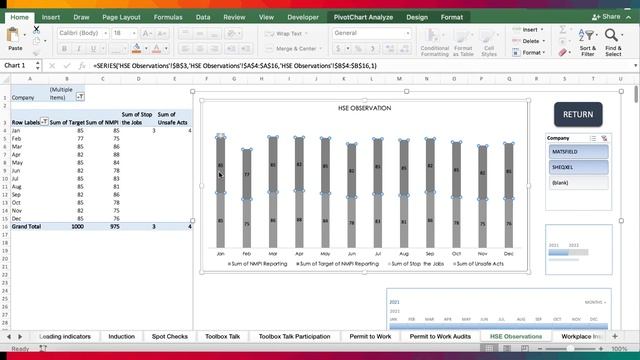Toggle Underline formatting
The image size is (640, 360).
pyautogui.click(x=93, y=49)
